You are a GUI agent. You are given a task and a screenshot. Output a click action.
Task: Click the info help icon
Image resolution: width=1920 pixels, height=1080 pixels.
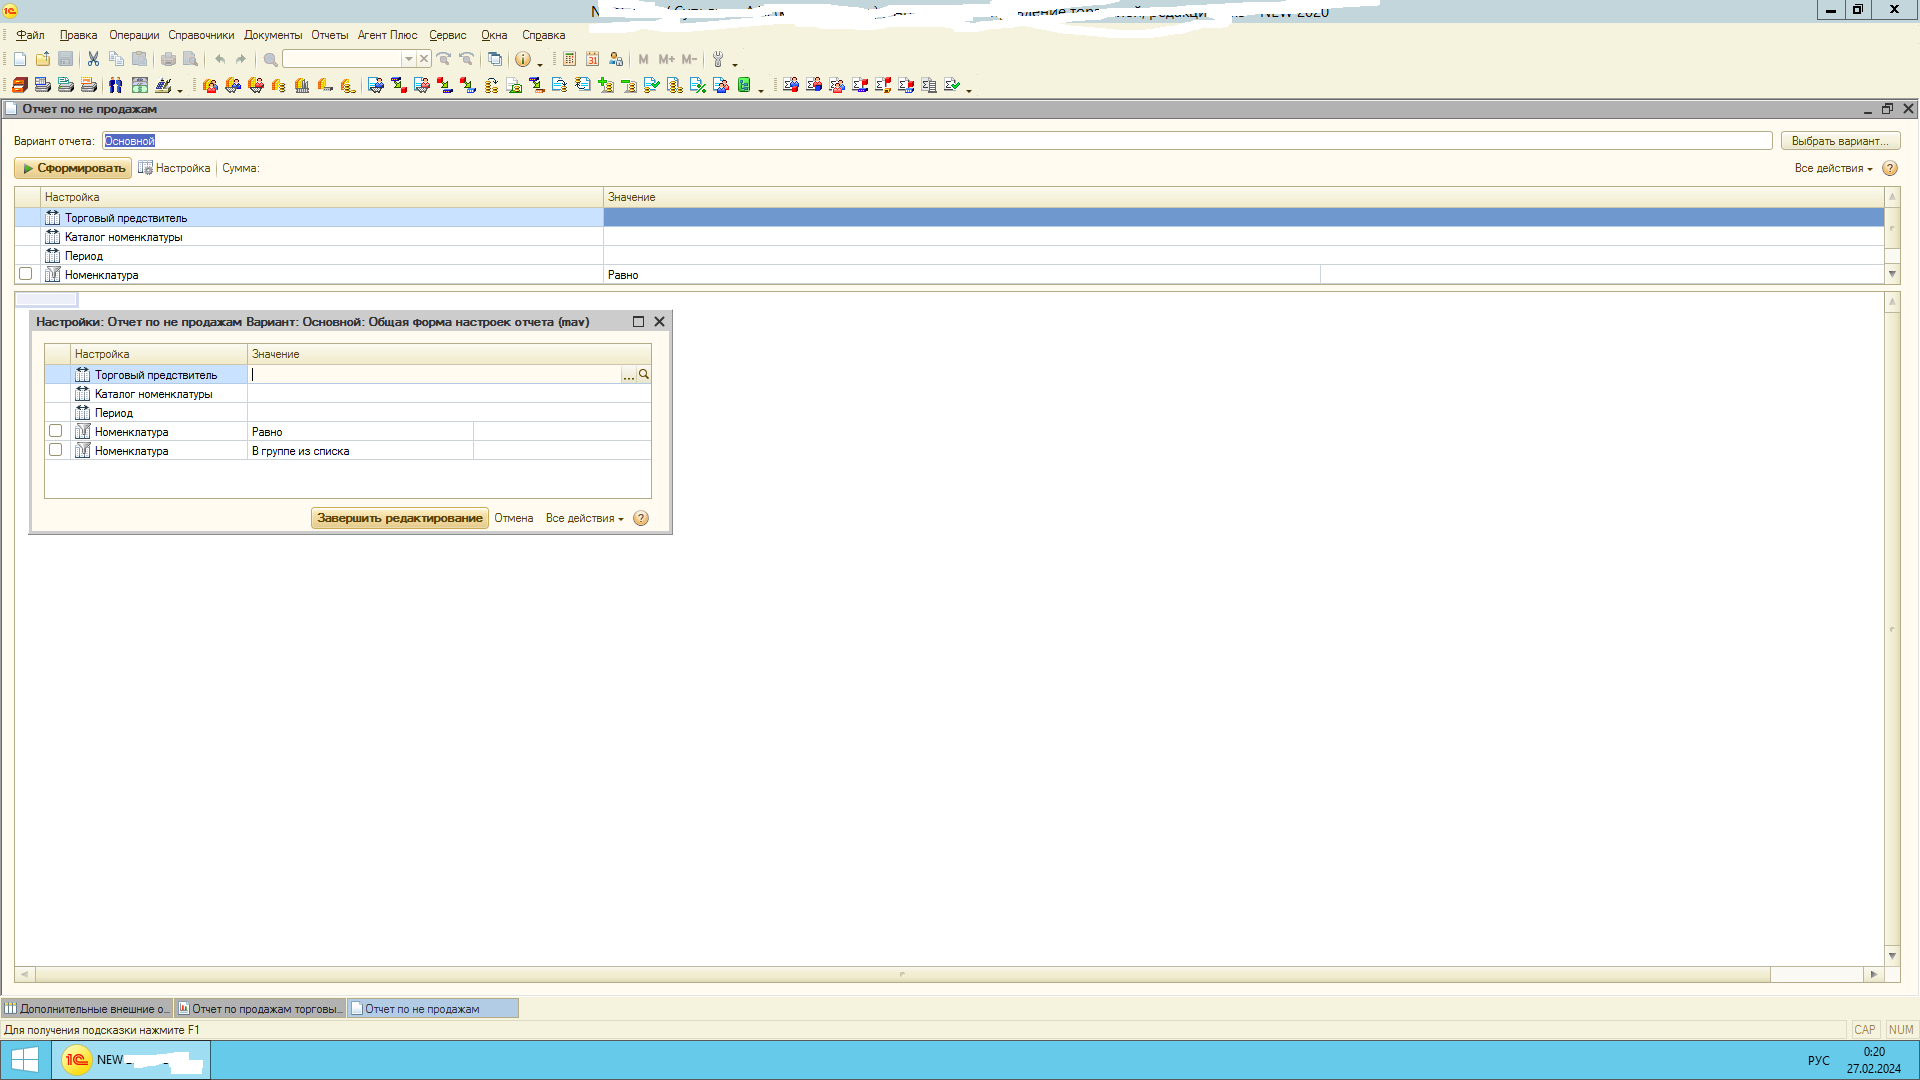[522, 59]
